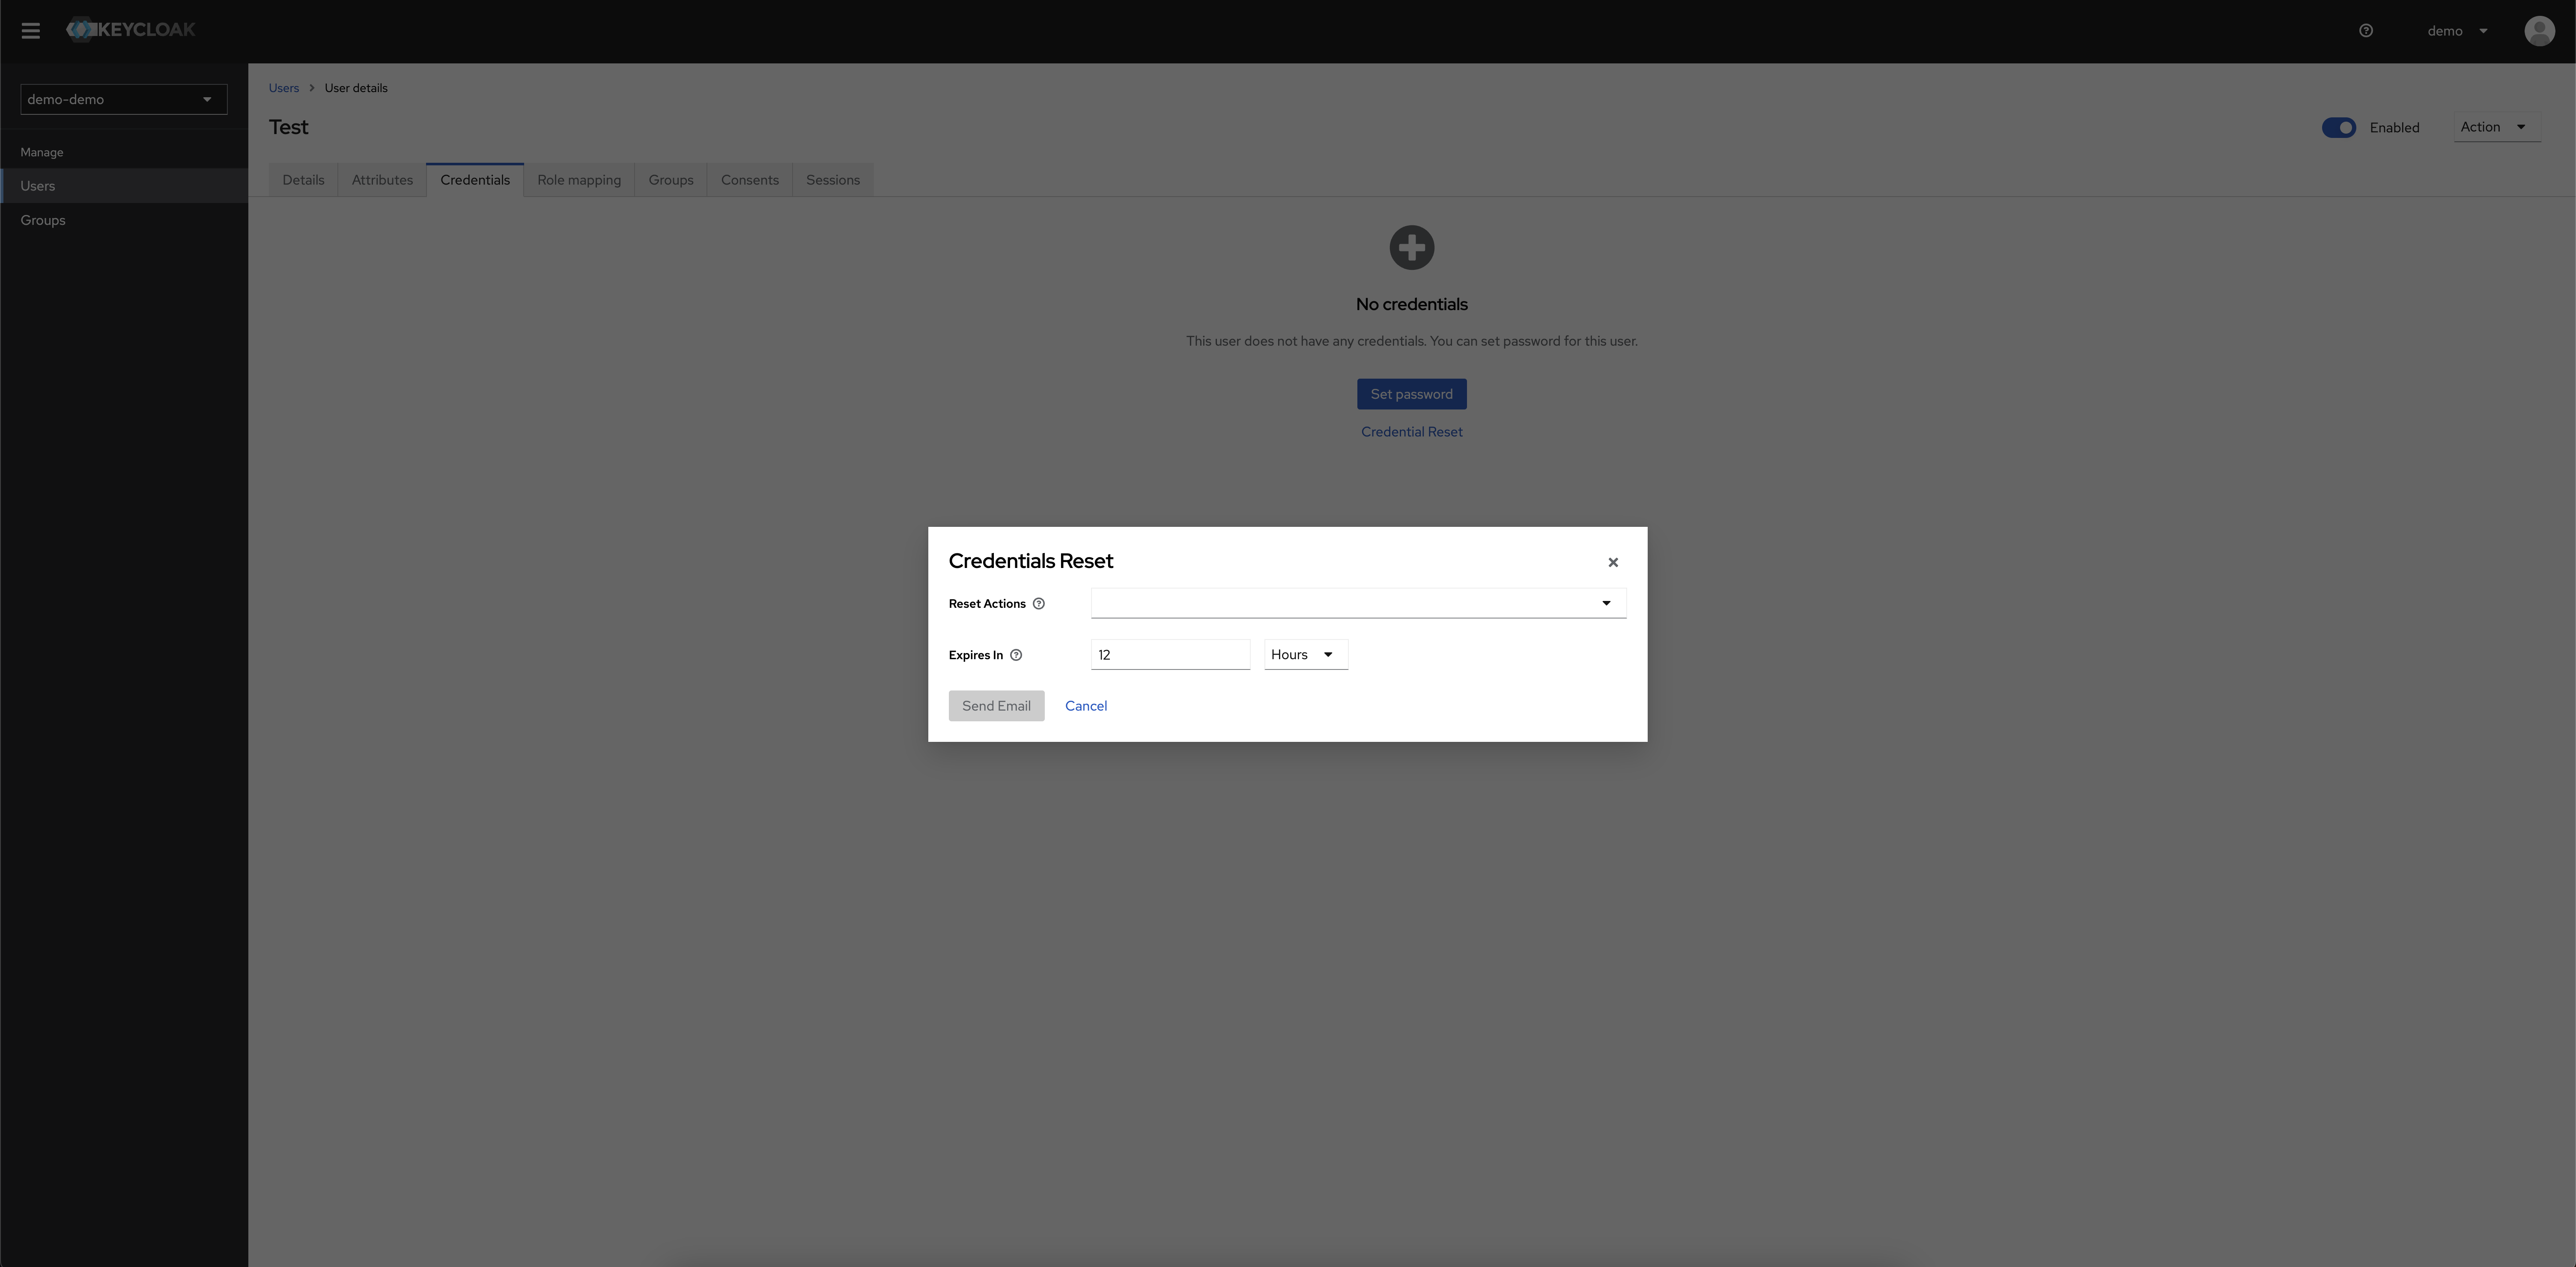Select the Credentials tab

click(x=475, y=180)
